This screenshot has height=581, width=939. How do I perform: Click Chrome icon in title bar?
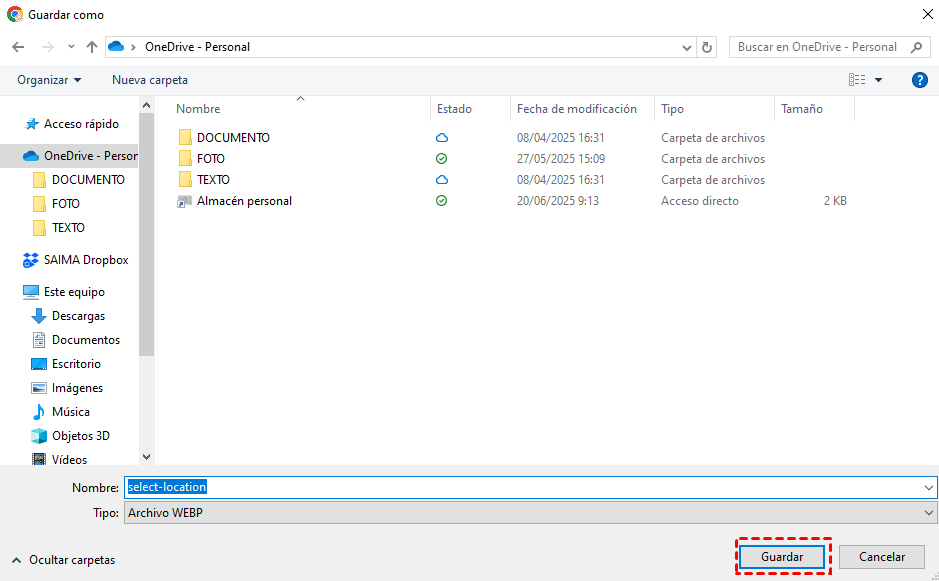(14, 14)
